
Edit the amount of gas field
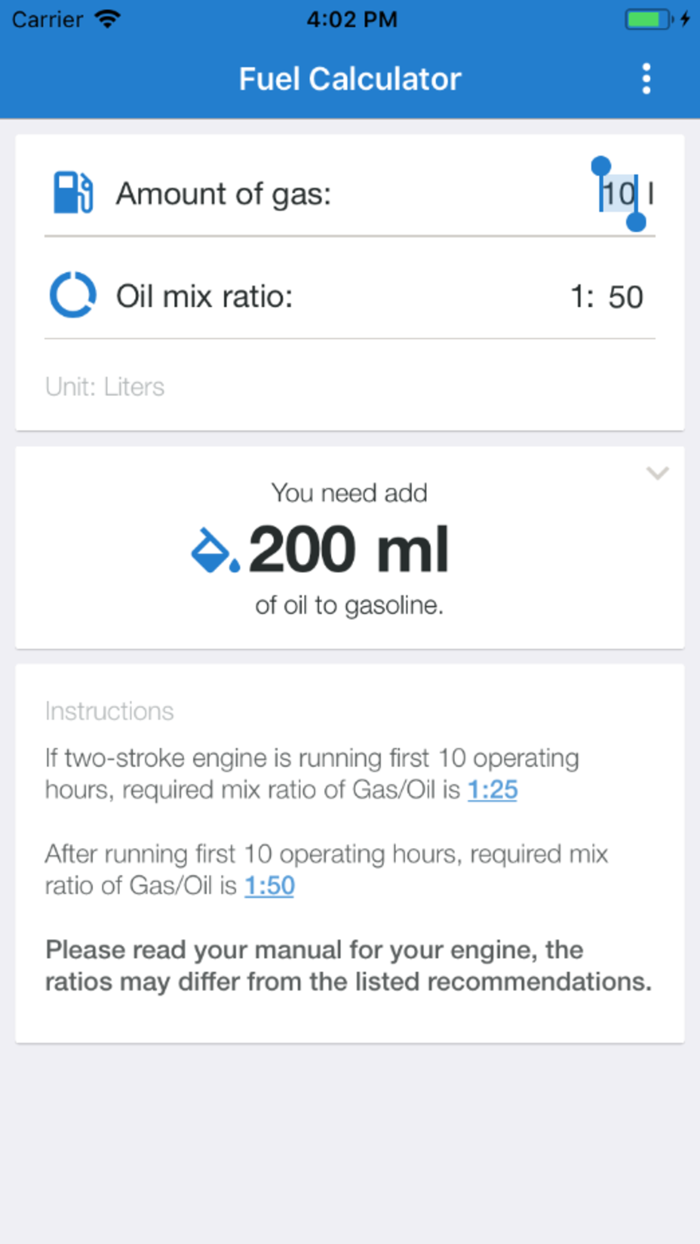click(x=619, y=193)
